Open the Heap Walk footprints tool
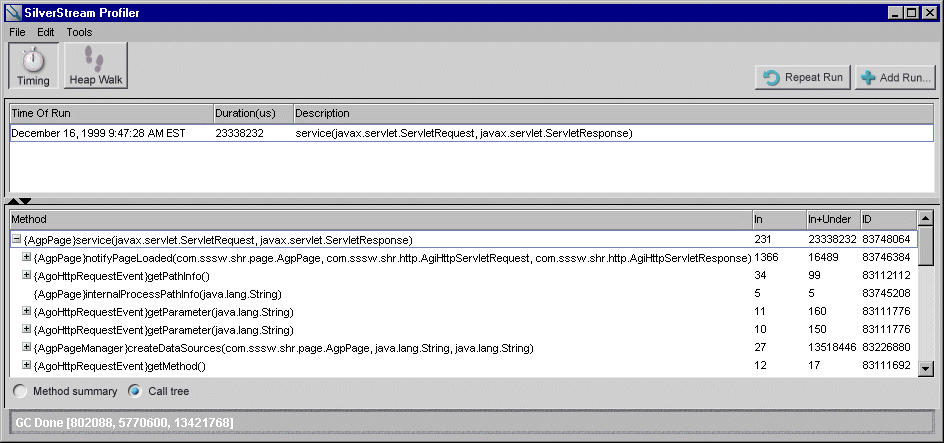The image size is (944, 443). [96, 66]
